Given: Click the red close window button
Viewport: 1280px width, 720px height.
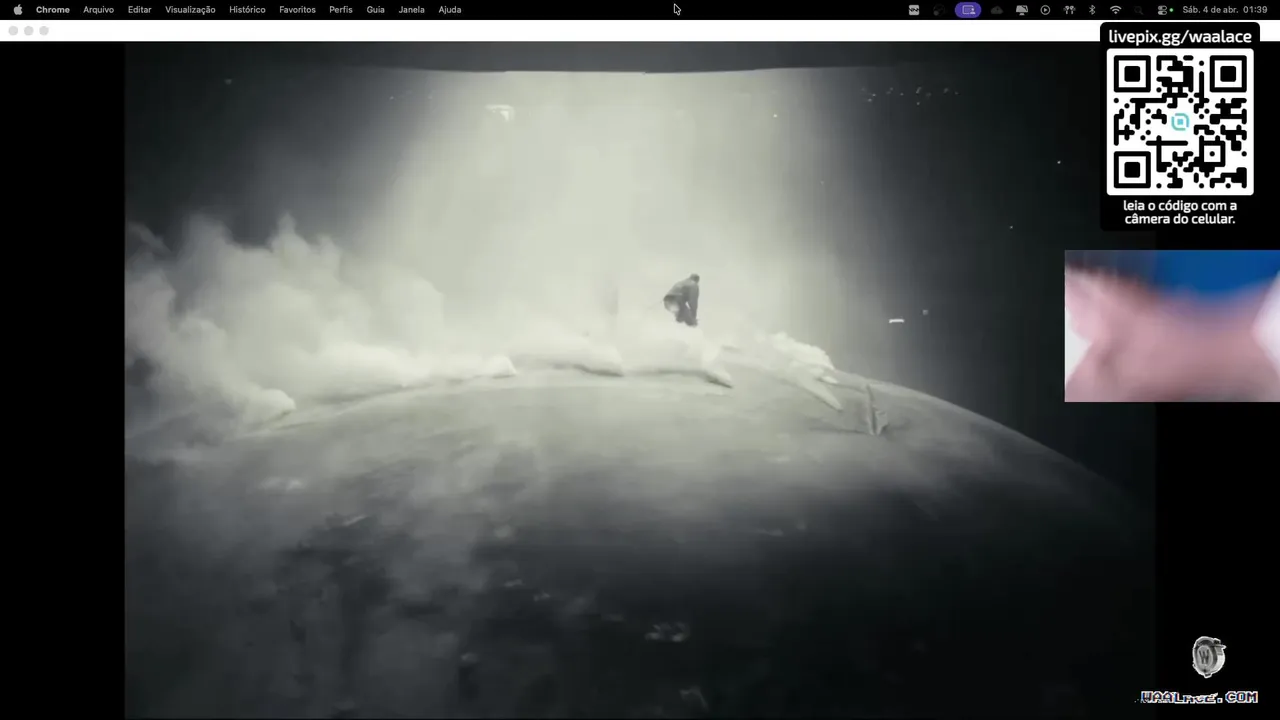Looking at the screenshot, I should pos(13,31).
